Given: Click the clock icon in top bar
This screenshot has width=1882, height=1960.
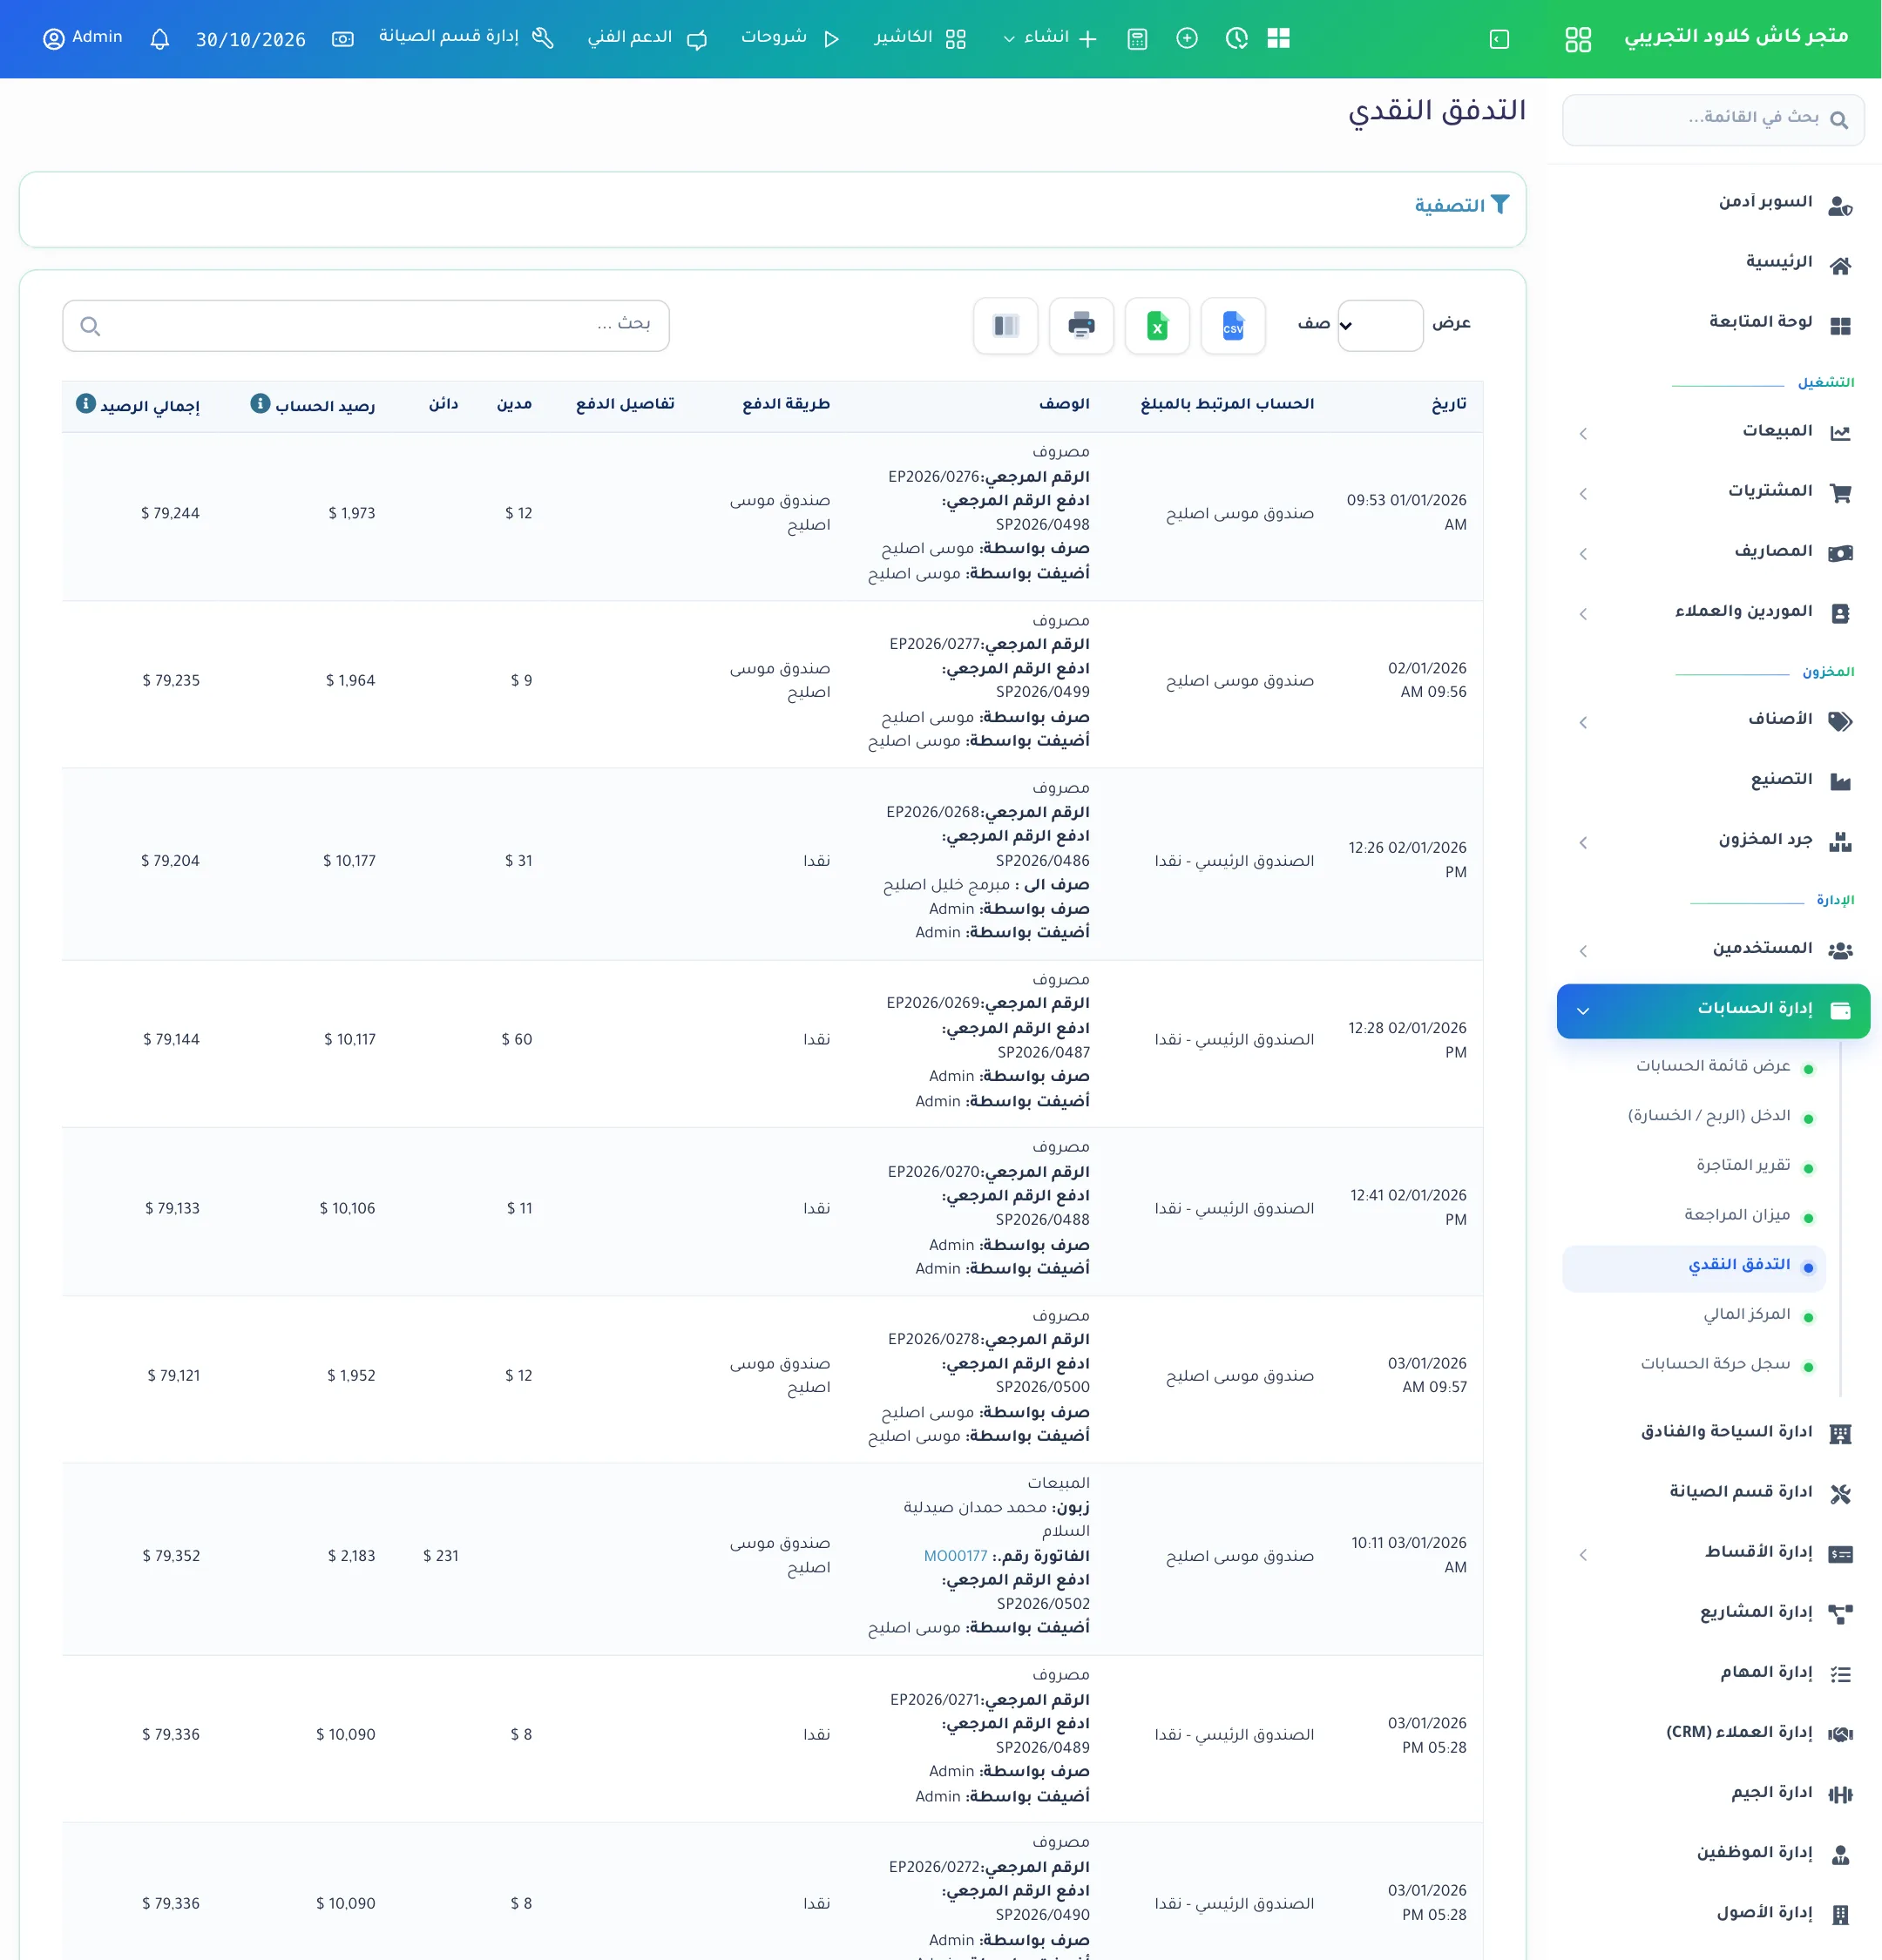Looking at the screenshot, I should click(x=1237, y=39).
